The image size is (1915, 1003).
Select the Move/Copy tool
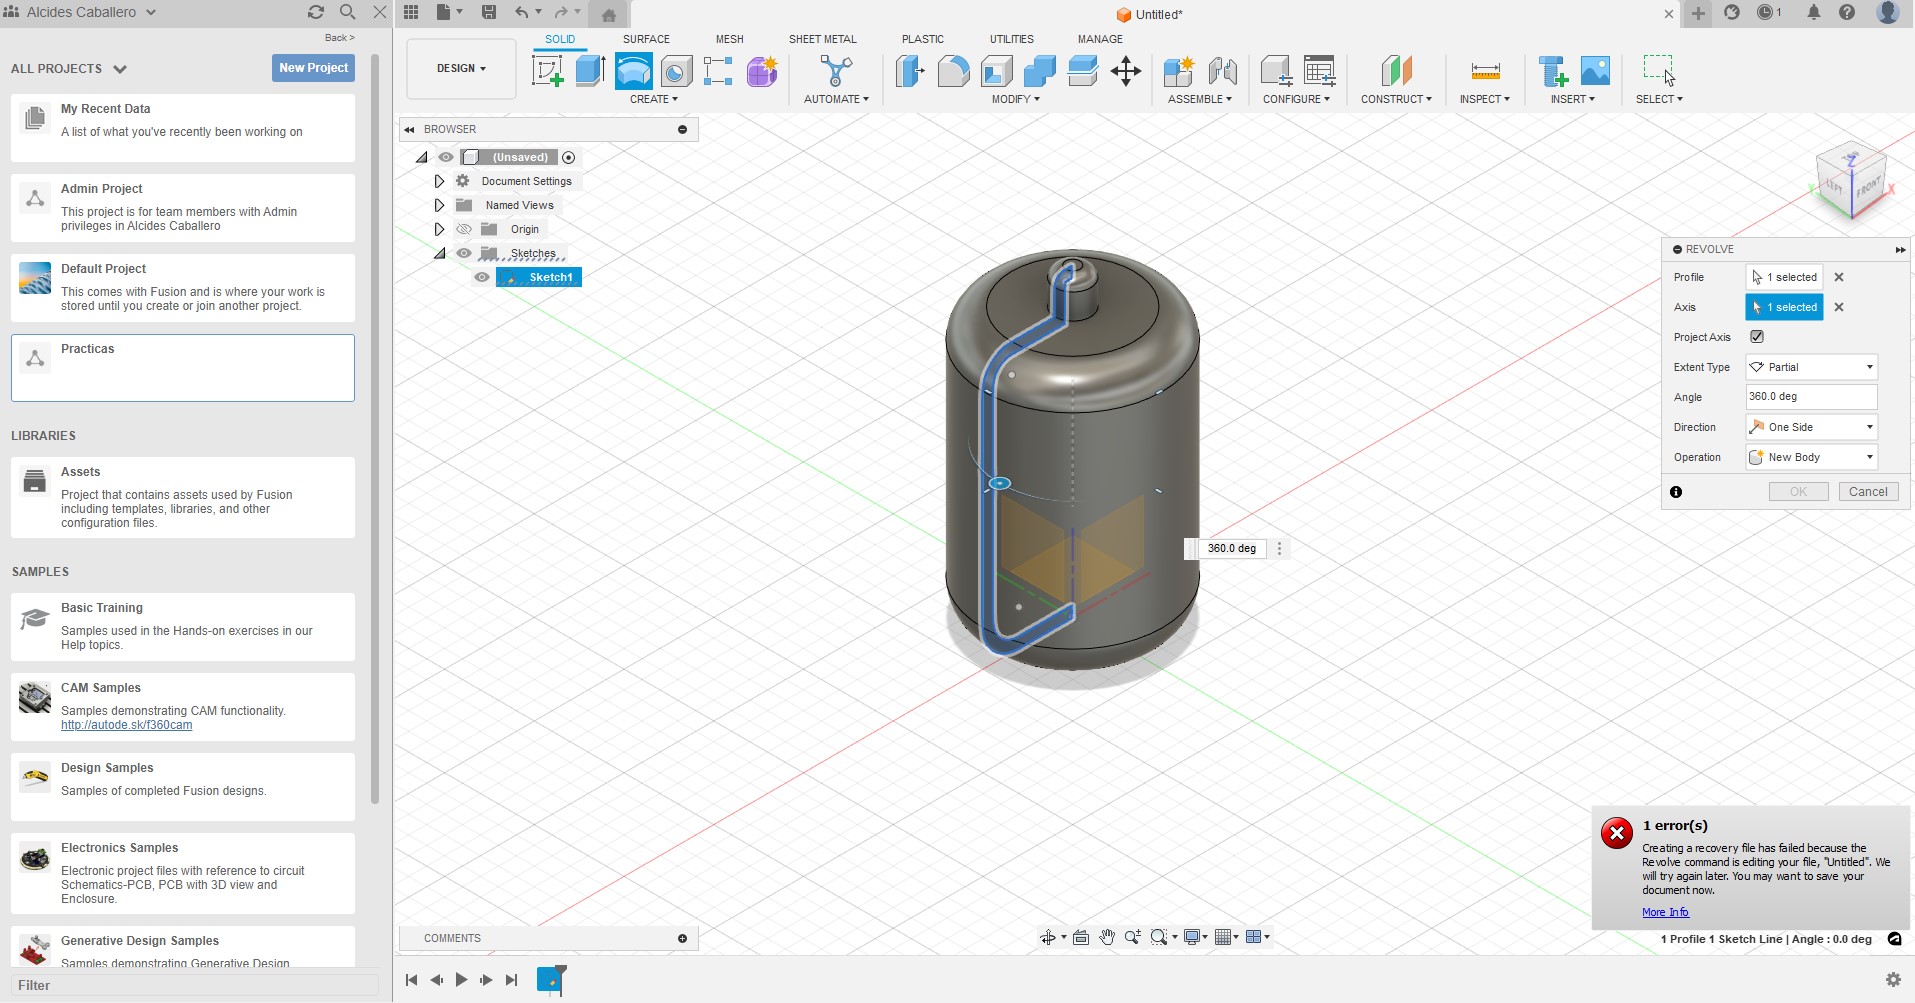click(1126, 71)
